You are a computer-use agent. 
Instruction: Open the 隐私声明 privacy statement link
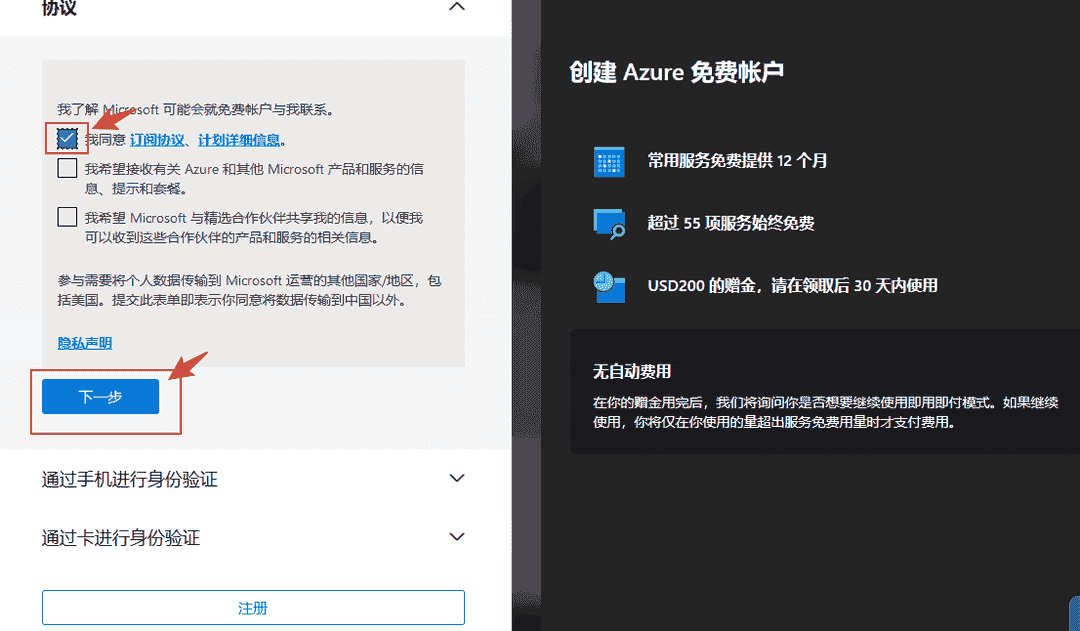85,343
